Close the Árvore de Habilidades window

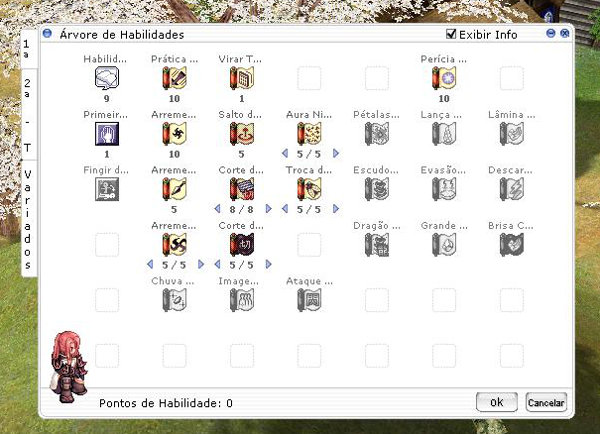coord(564,33)
